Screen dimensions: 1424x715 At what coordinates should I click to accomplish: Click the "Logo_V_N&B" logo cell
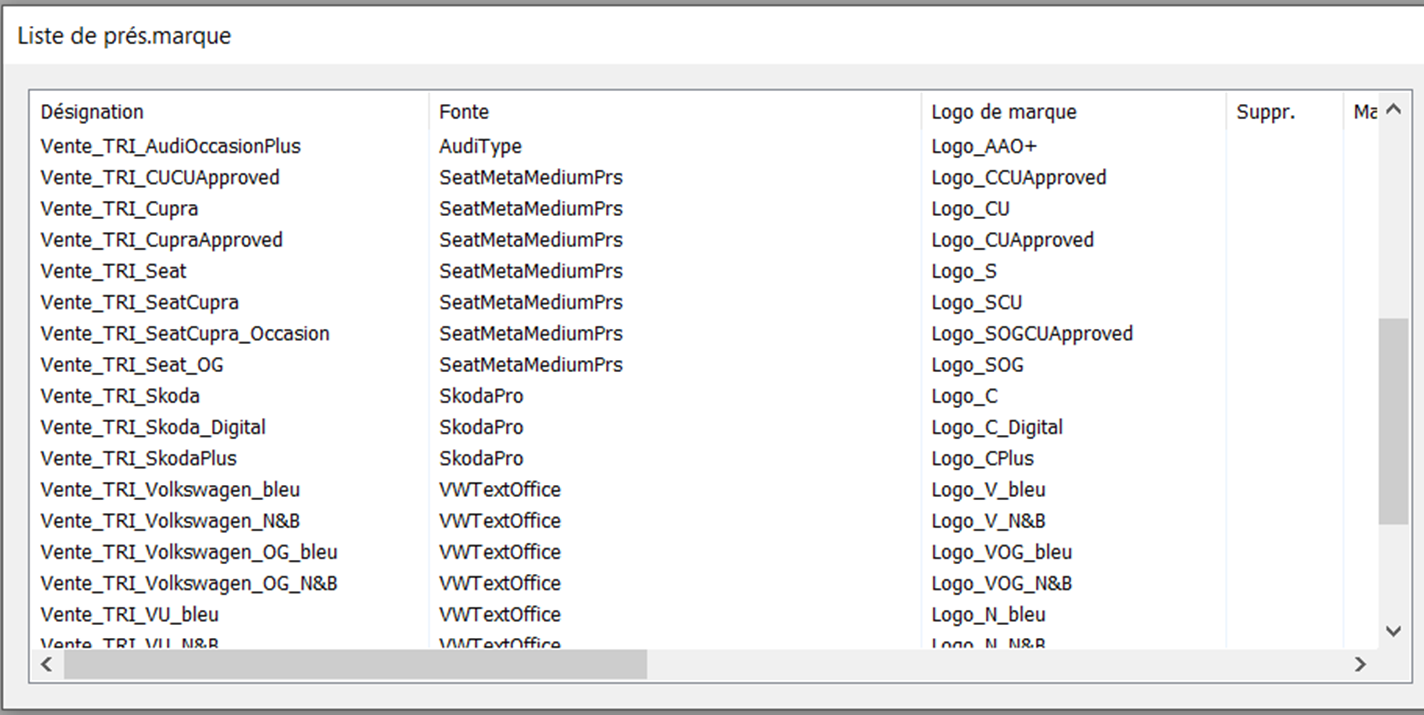pos(988,520)
